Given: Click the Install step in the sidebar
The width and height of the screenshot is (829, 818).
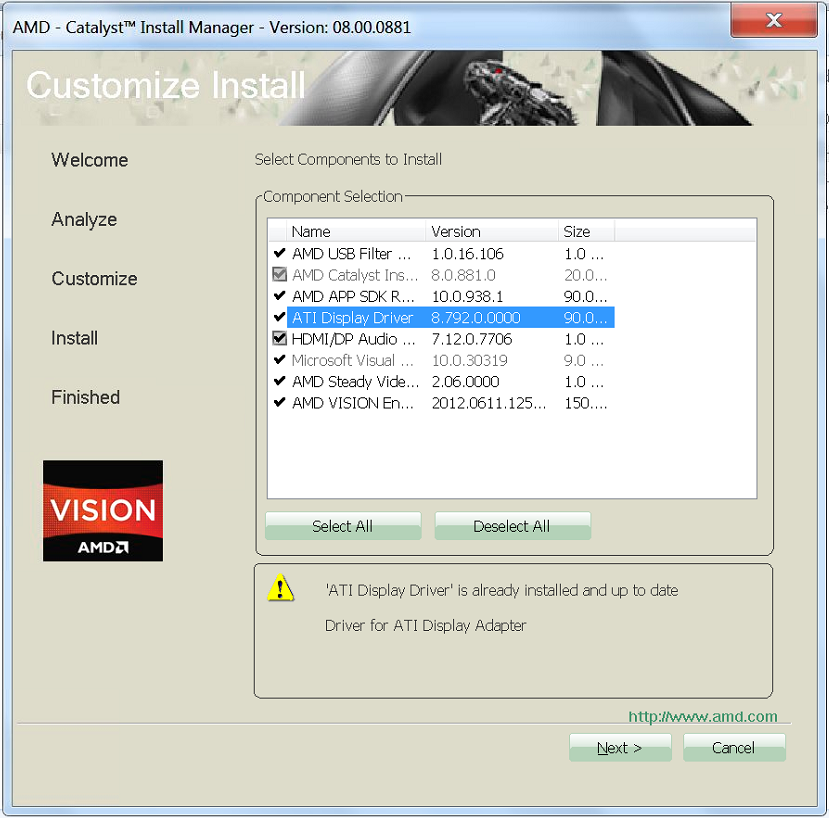Looking at the screenshot, I should click(x=75, y=338).
